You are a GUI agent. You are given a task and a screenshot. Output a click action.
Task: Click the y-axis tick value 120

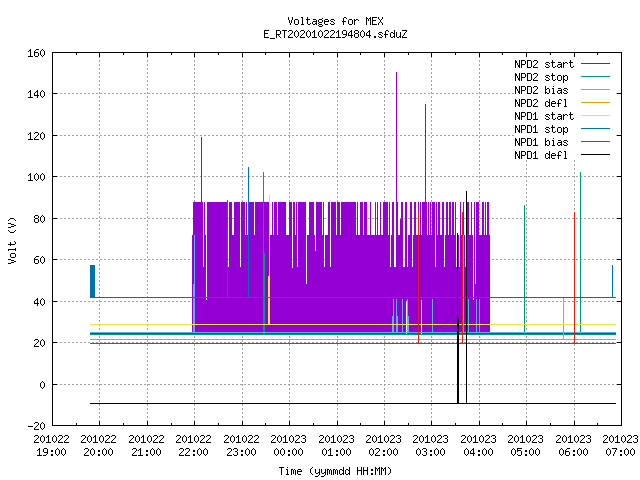36,136
